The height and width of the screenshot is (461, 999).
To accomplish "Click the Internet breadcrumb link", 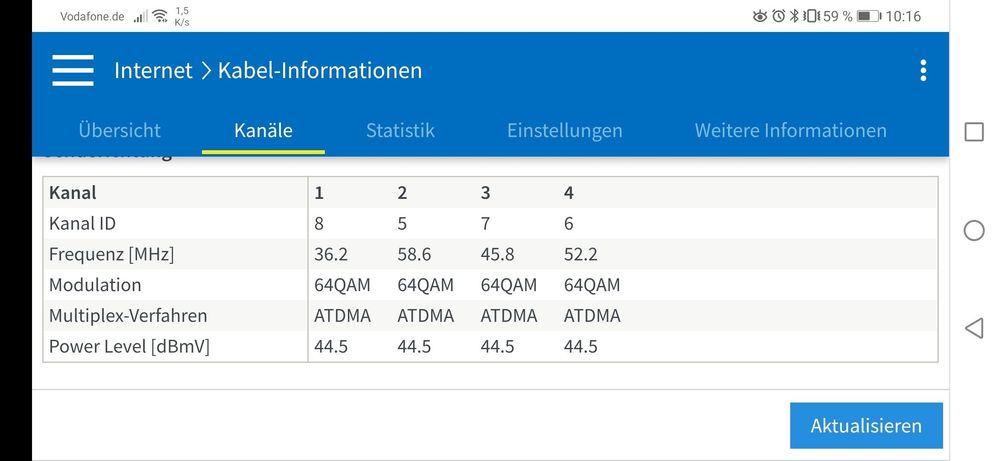I will tap(153, 70).
